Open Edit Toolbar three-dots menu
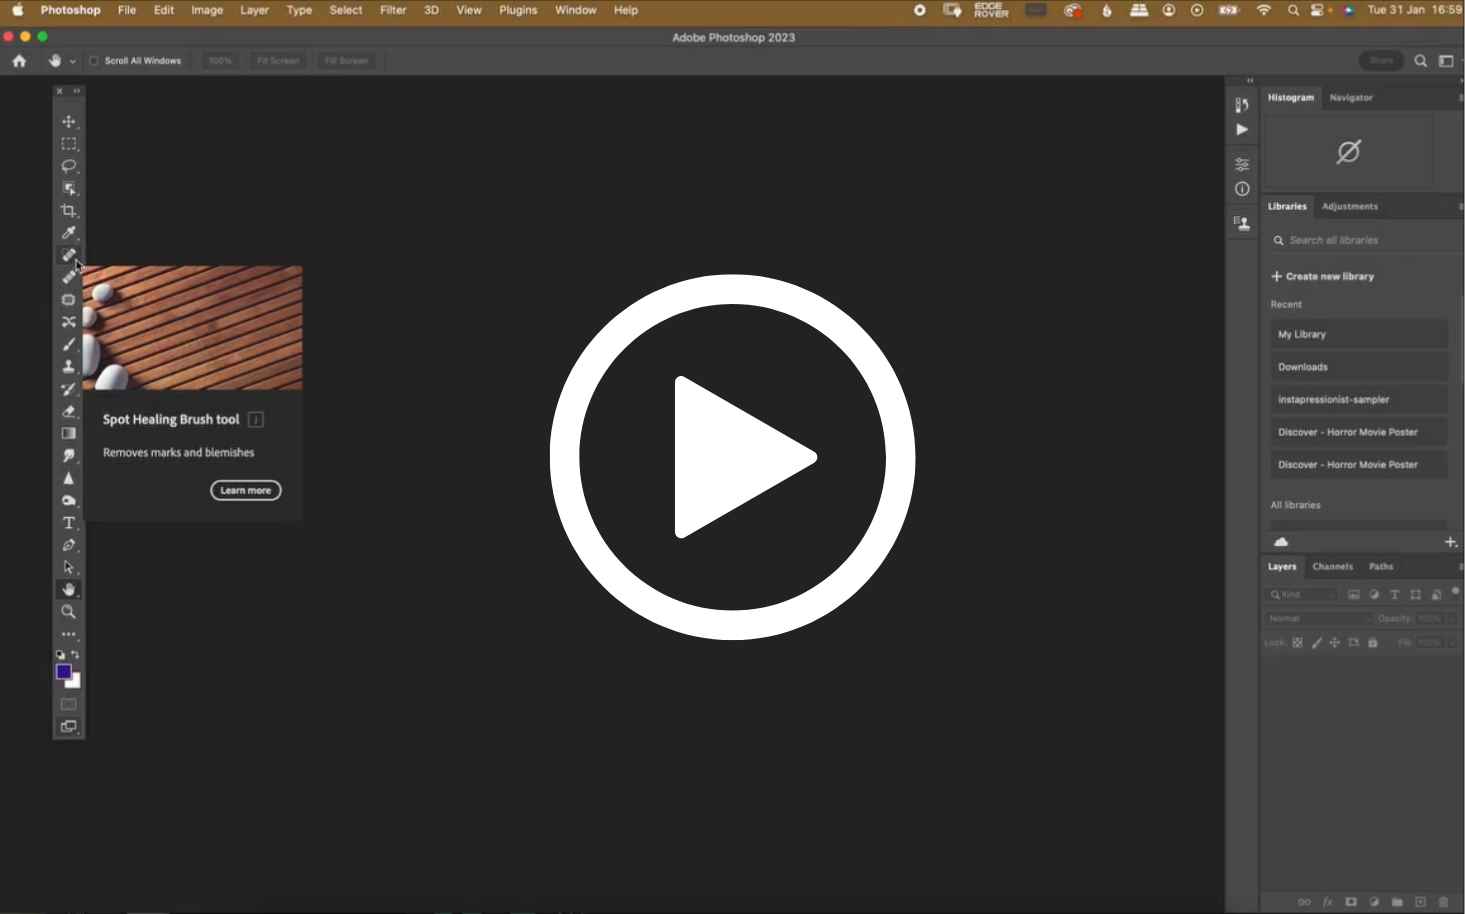Viewport: 1465px width, 914px height. click(x=68, y=634)
